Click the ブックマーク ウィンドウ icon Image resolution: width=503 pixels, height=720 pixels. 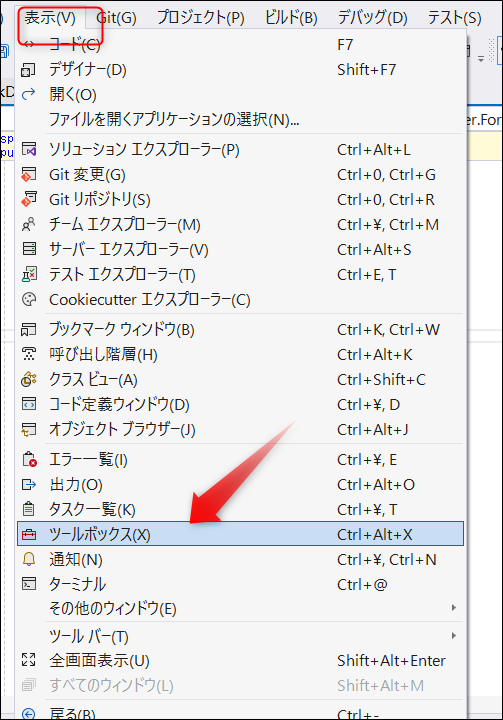[x=28, y=330]
